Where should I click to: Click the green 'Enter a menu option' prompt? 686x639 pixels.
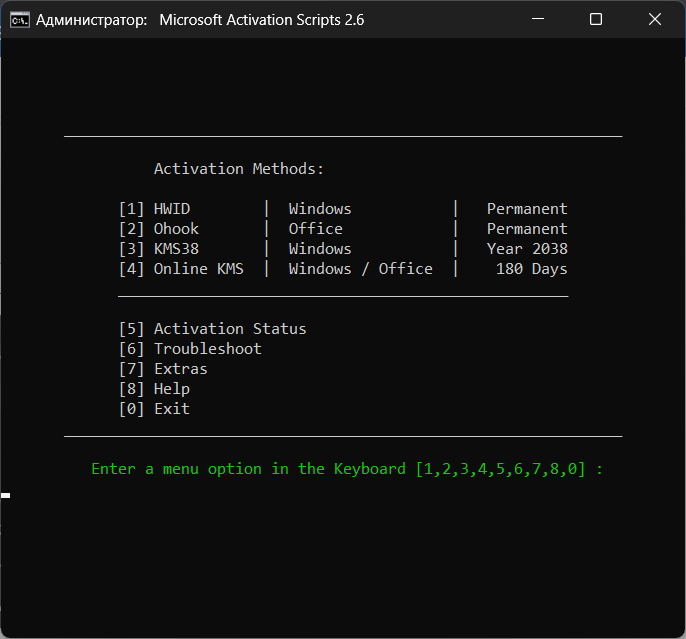pyautogui.click(x=347, y=469)
